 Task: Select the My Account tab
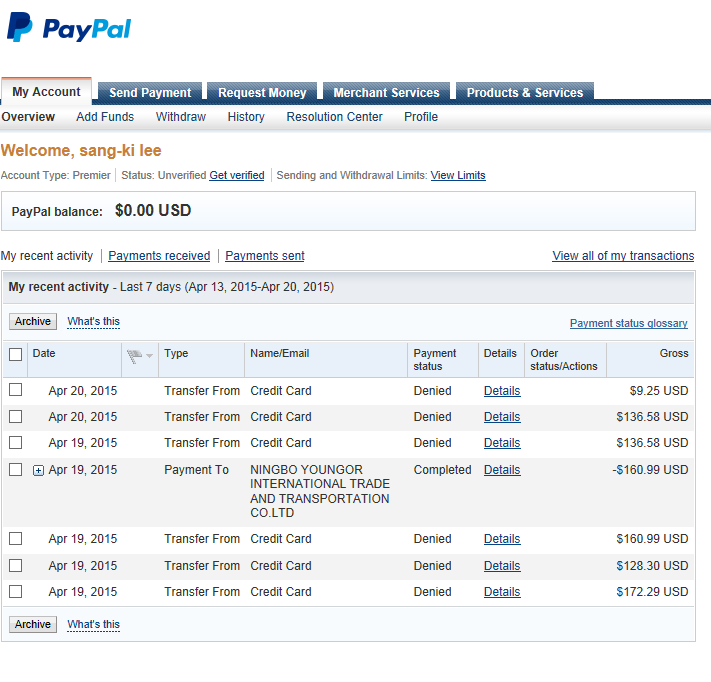click(46, 92)
